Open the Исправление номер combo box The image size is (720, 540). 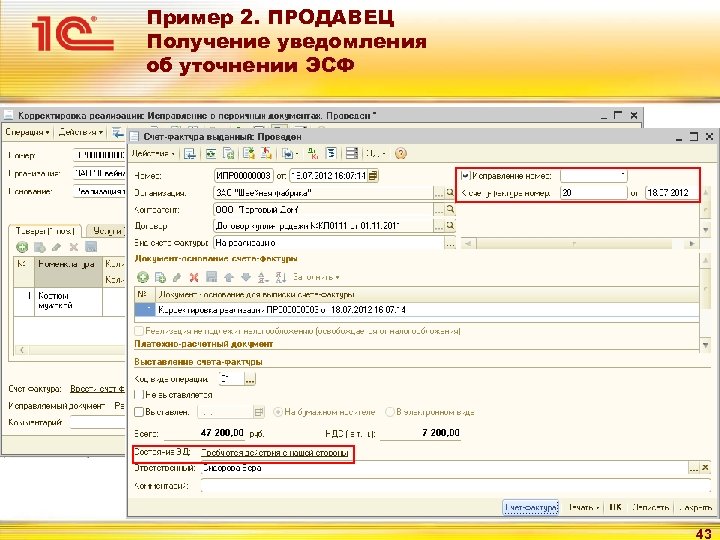tap(594, 175)
